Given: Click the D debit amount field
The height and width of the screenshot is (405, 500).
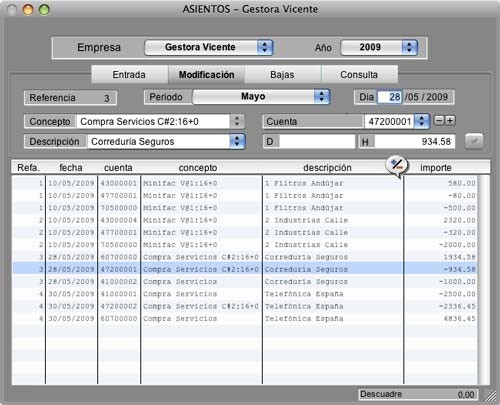Looking at the screenshot, I should pos(317,142).
